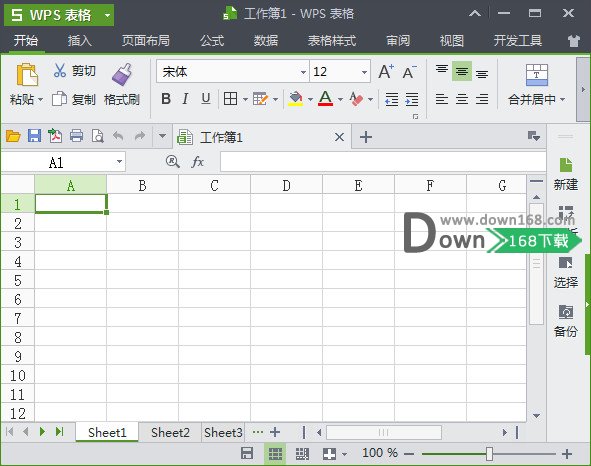591x466 pixels.
Task: Expand the Paste (粘贴) options arrow
Action: (x=40, y=100)
